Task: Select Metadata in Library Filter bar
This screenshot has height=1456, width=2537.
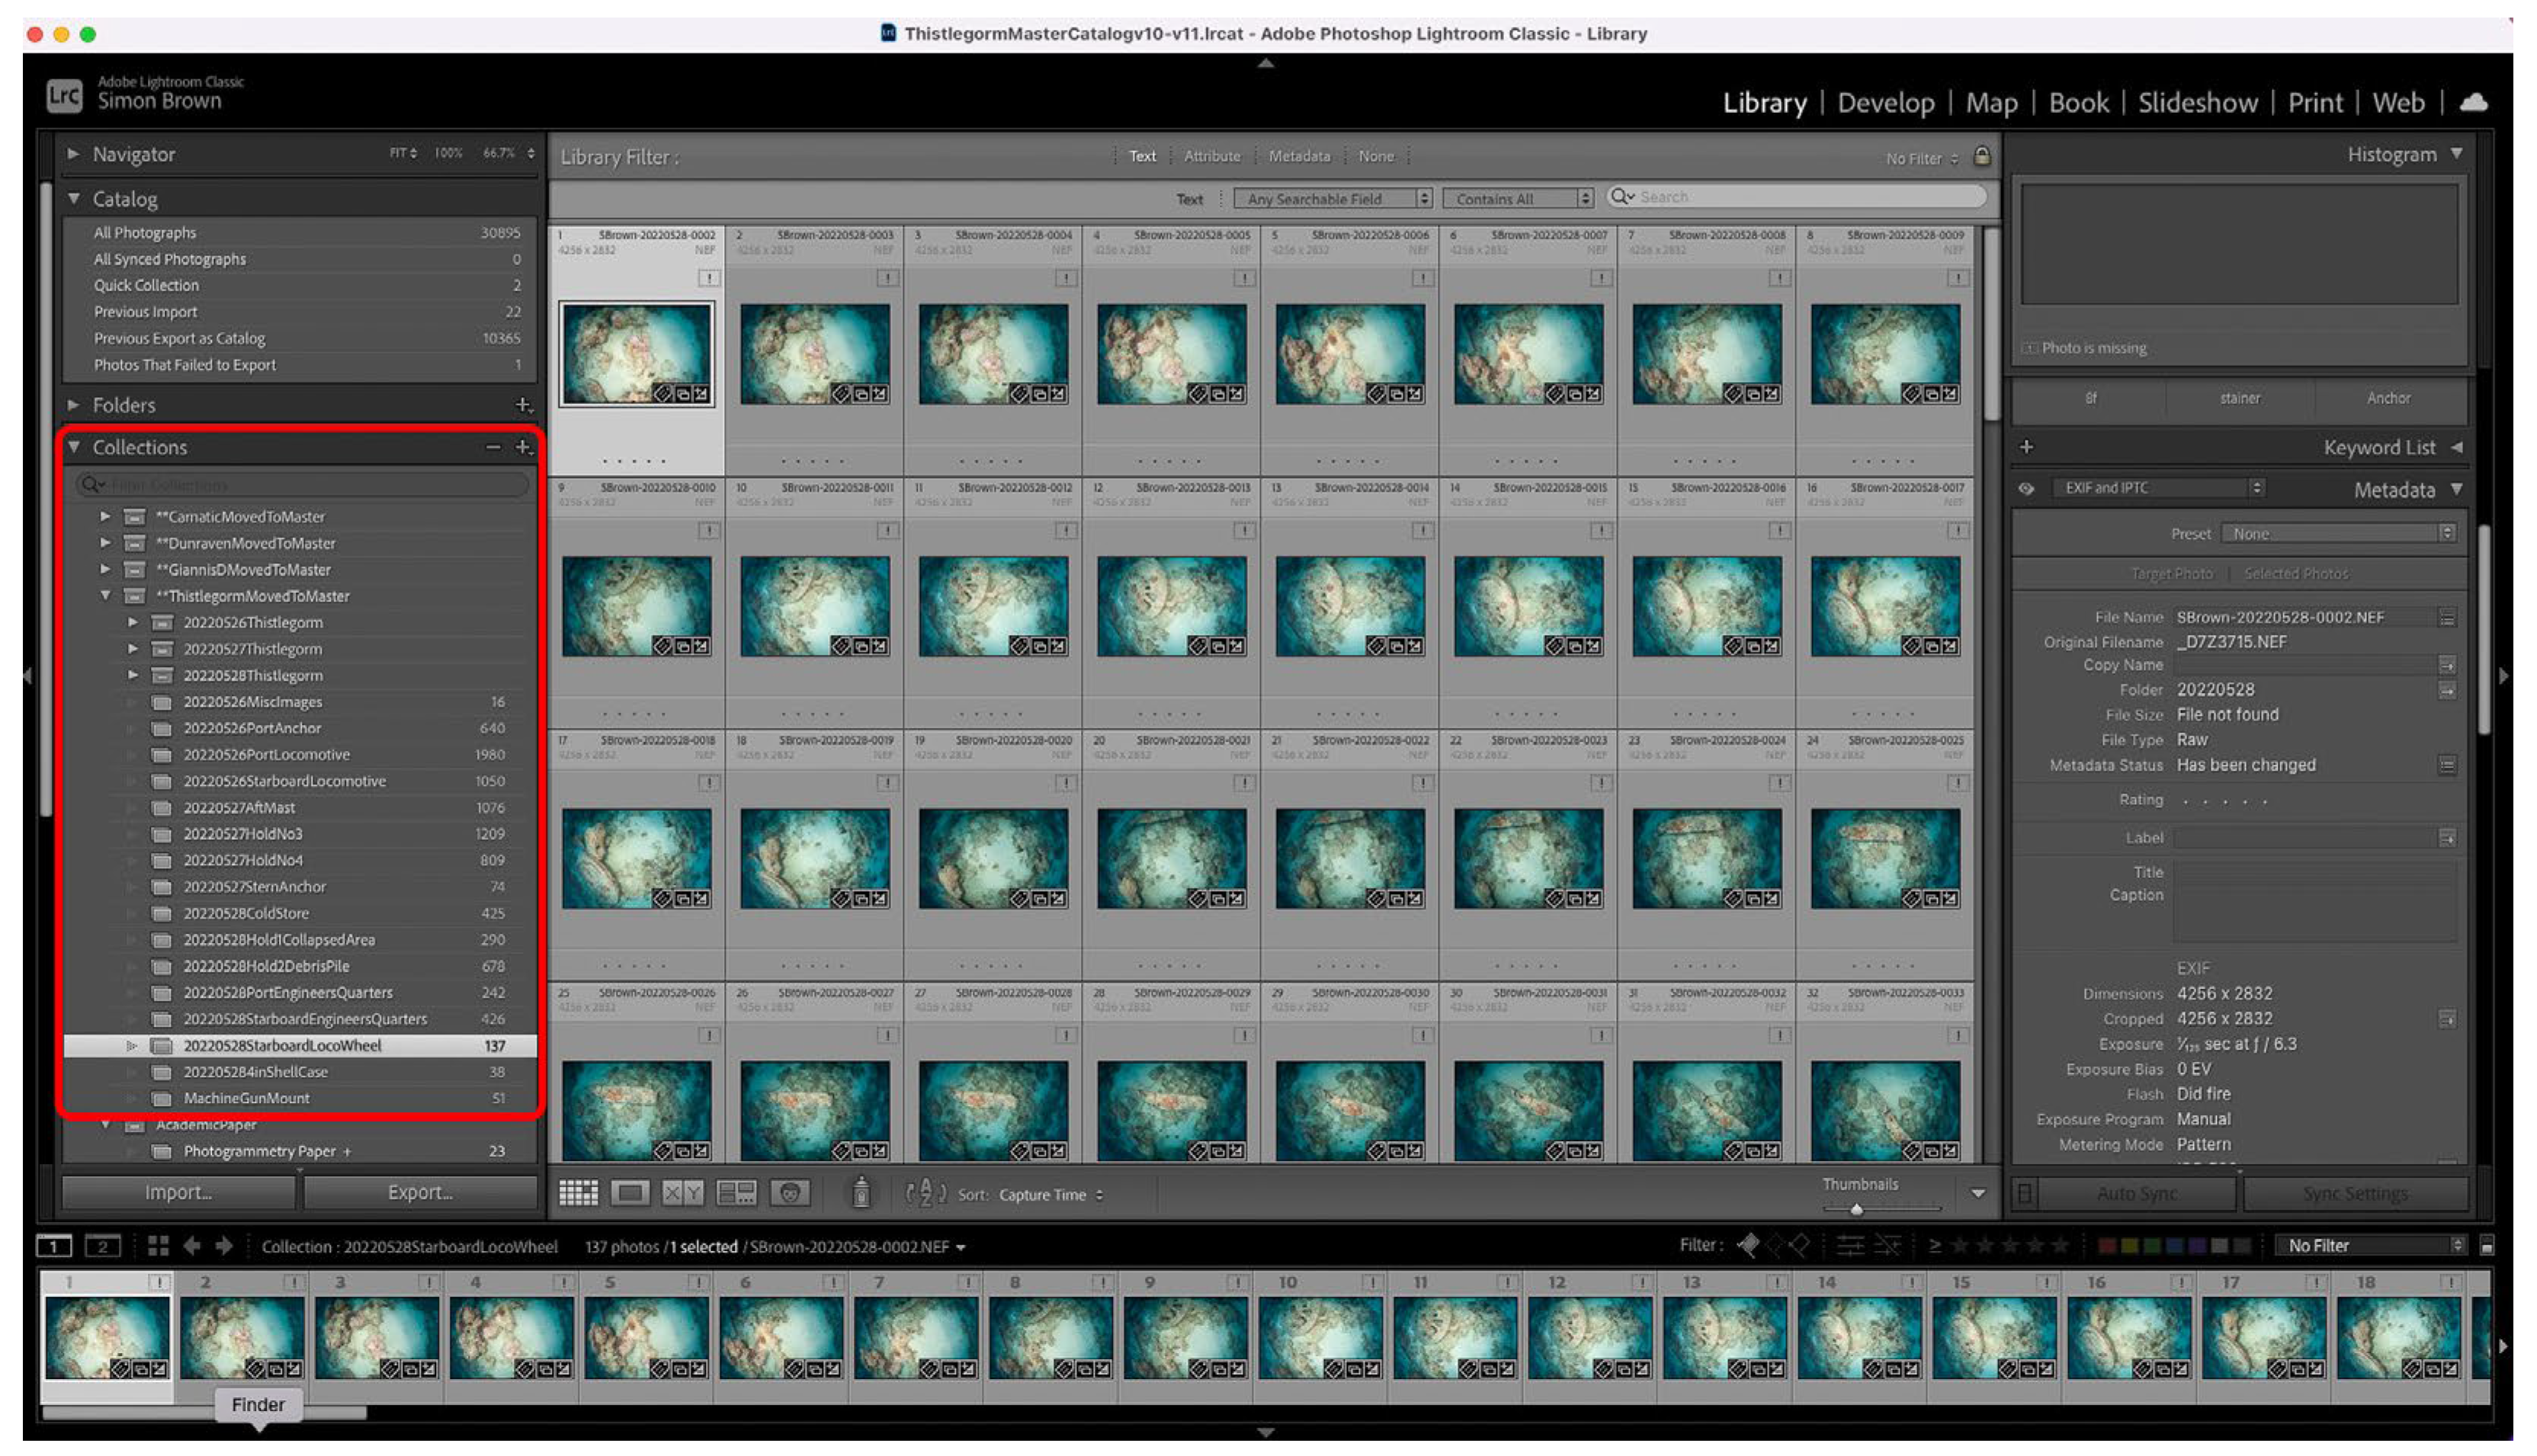Action: 1299,156
